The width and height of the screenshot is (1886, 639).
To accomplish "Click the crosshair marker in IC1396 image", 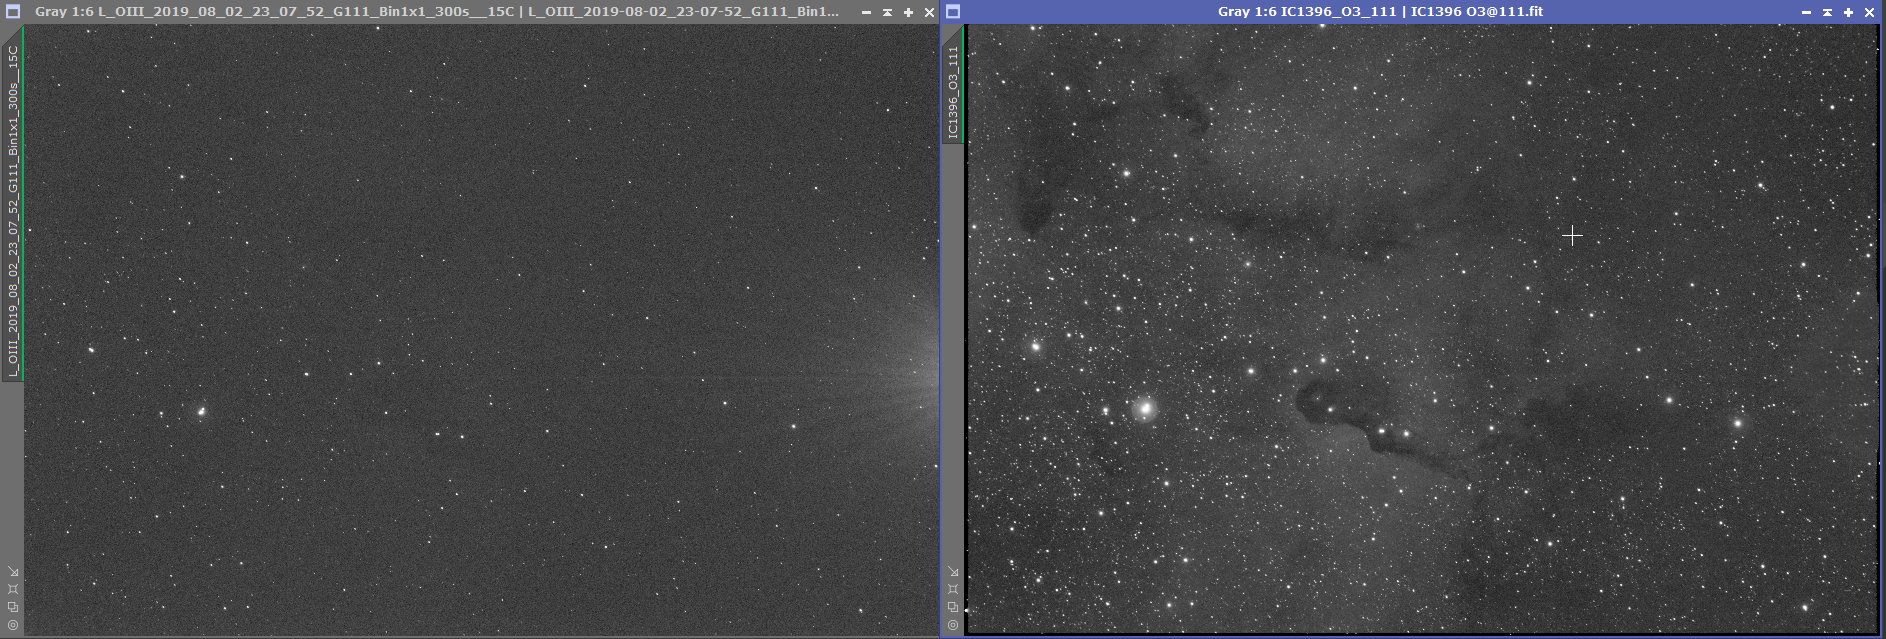I will tap(1572, 236).
